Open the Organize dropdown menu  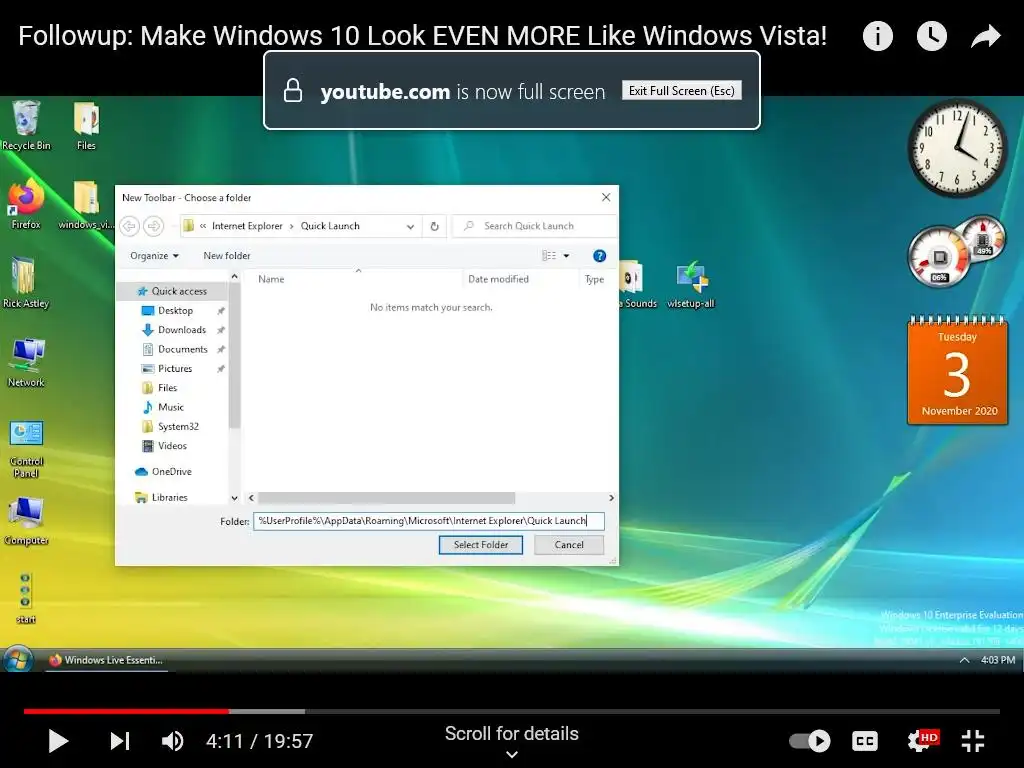coord(154,256)
